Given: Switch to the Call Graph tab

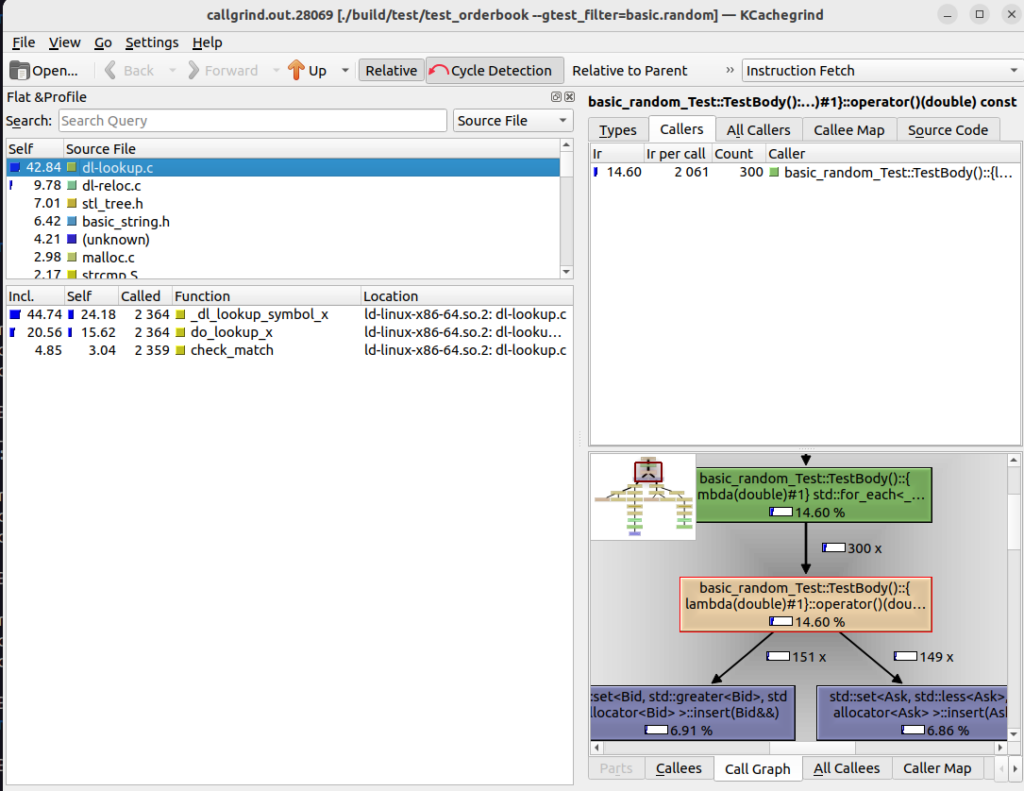Looking at the screenshot, I should pos(758,769).
